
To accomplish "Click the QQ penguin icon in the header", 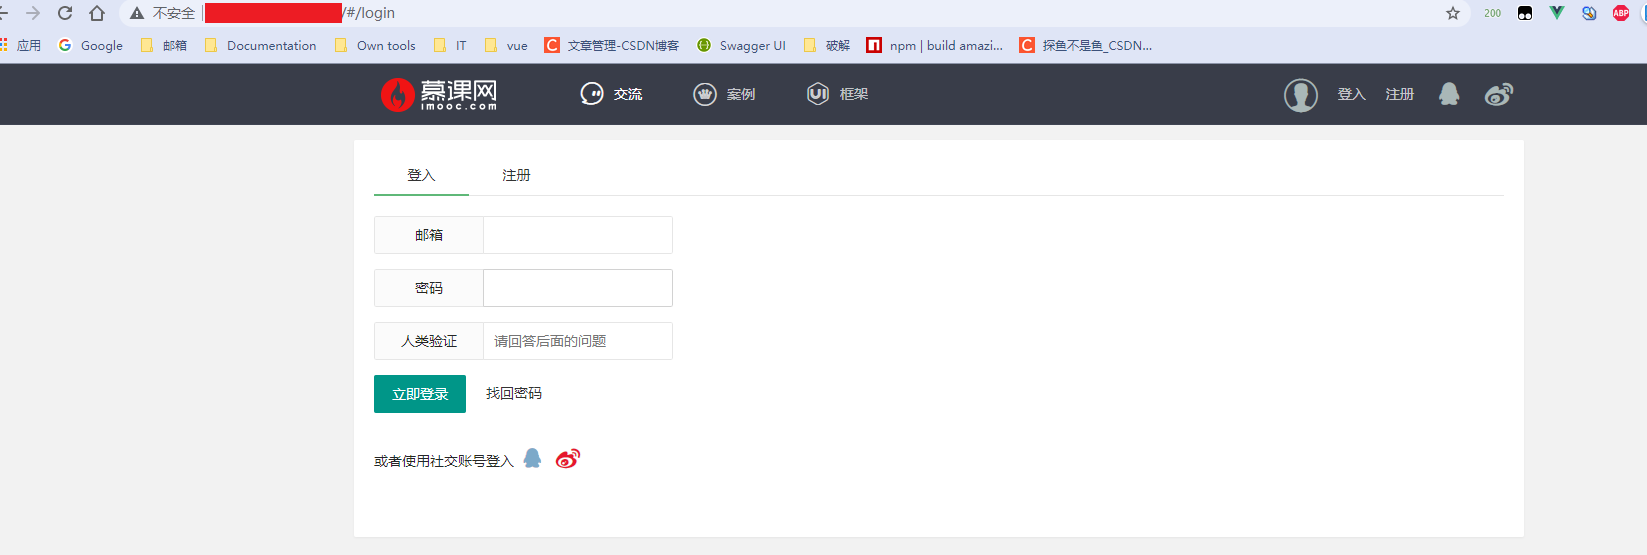I will pos(1448,94).
